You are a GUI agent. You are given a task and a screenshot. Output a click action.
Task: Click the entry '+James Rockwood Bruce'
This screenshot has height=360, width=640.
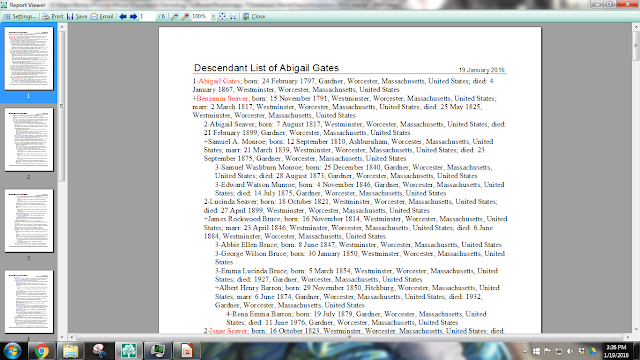pos(242,219)
